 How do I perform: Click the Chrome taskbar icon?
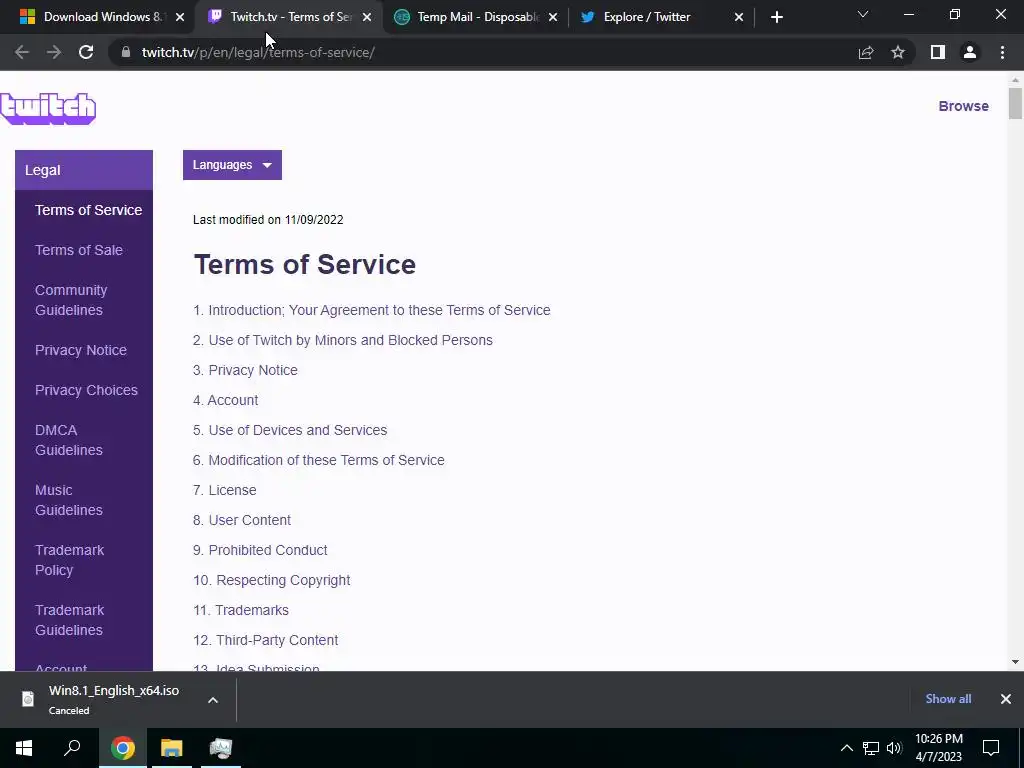point(122,748)
